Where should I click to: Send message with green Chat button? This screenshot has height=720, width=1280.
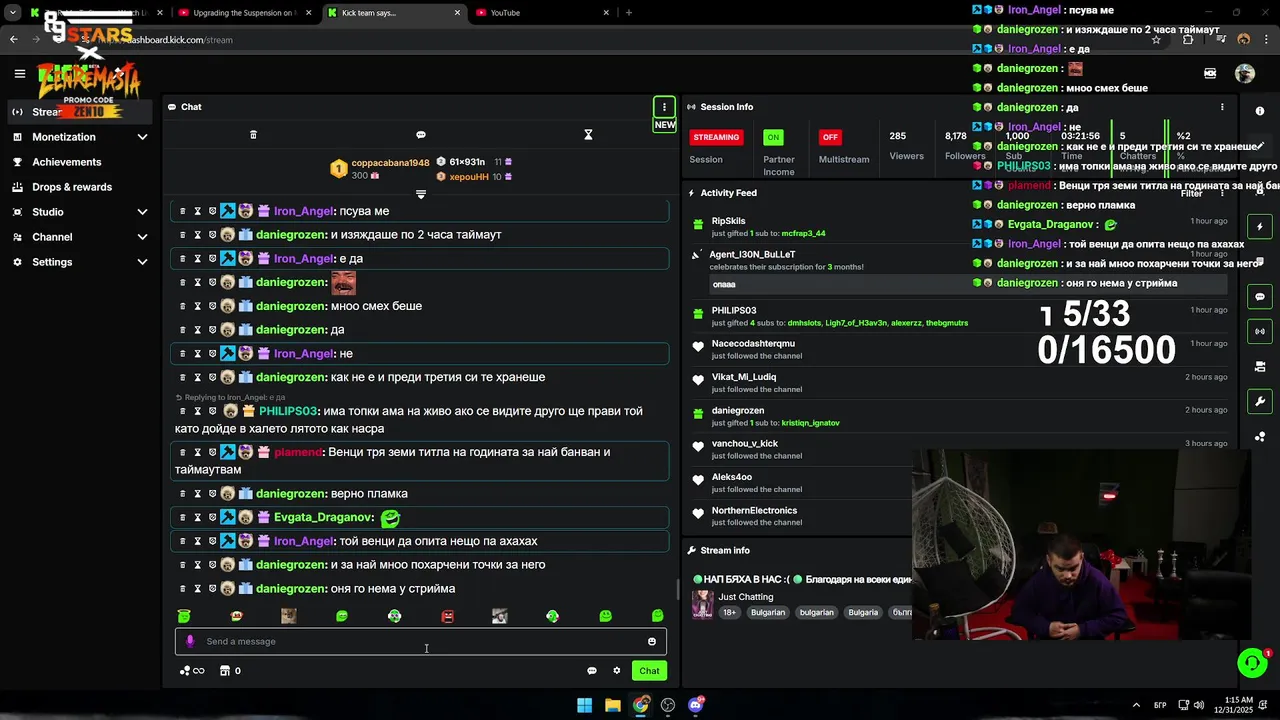tap(650, 671)
